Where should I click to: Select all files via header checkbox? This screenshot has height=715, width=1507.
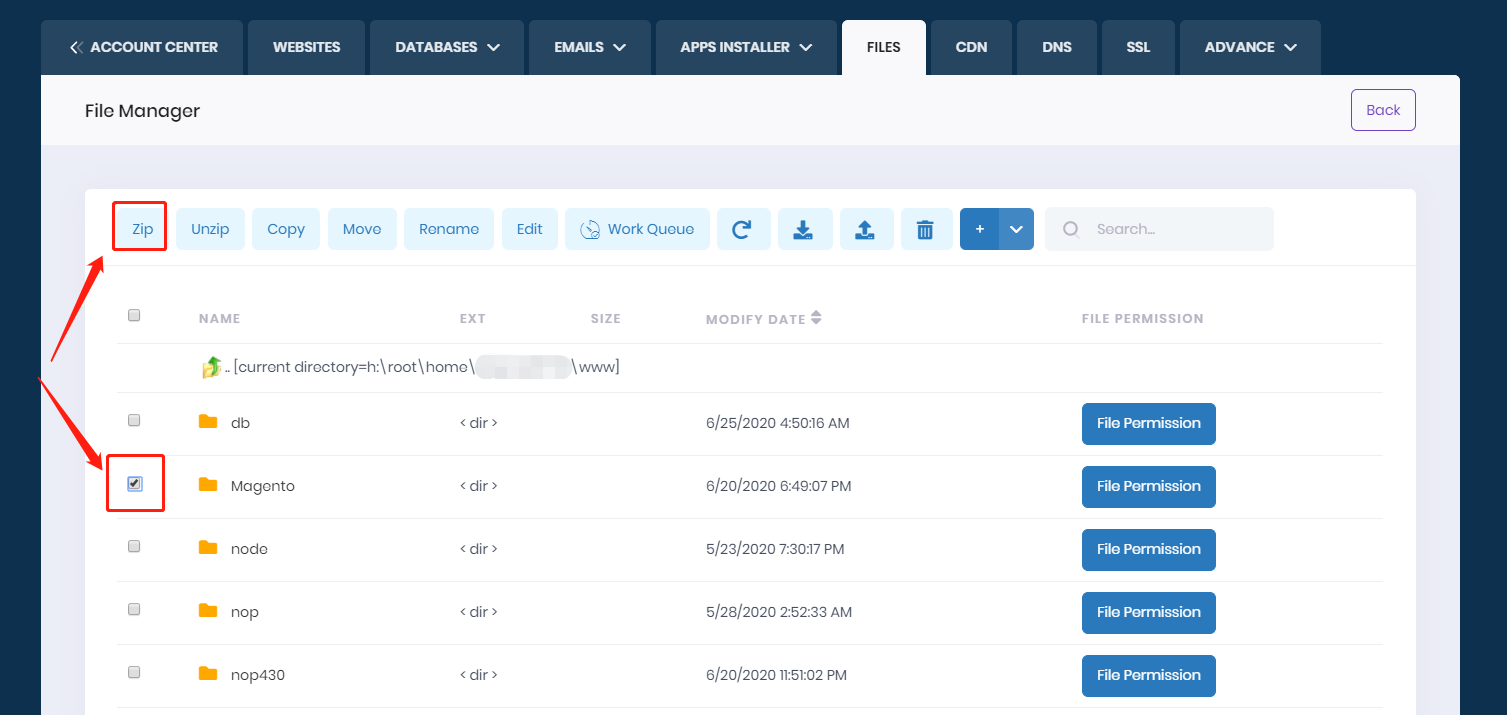tap(133, 315)
